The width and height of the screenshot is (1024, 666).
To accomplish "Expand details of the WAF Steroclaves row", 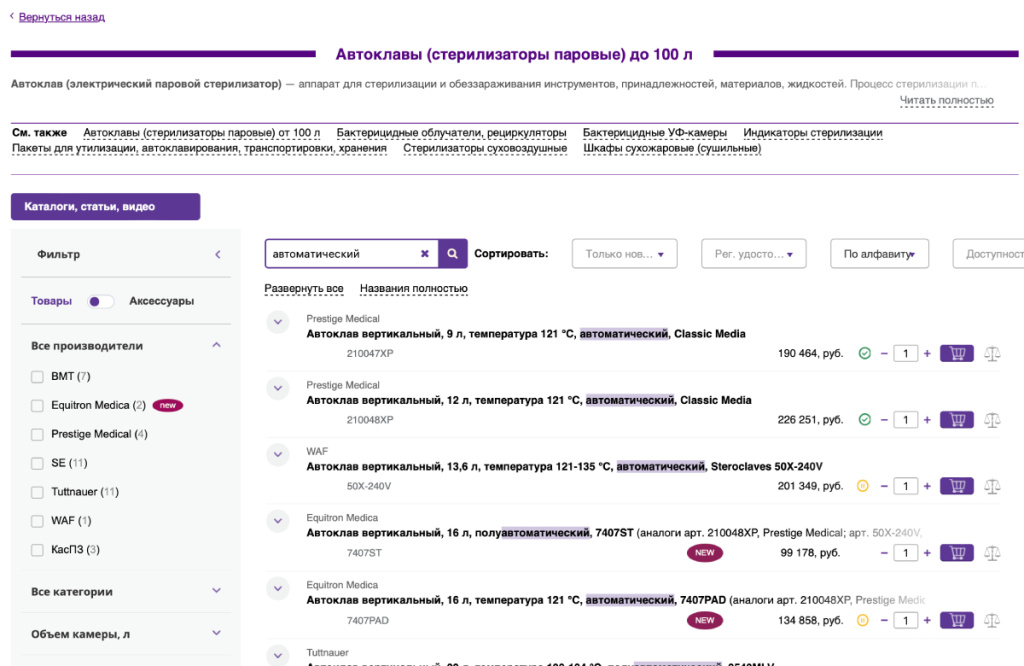I will pyautogui.click(x=278, y=454).
